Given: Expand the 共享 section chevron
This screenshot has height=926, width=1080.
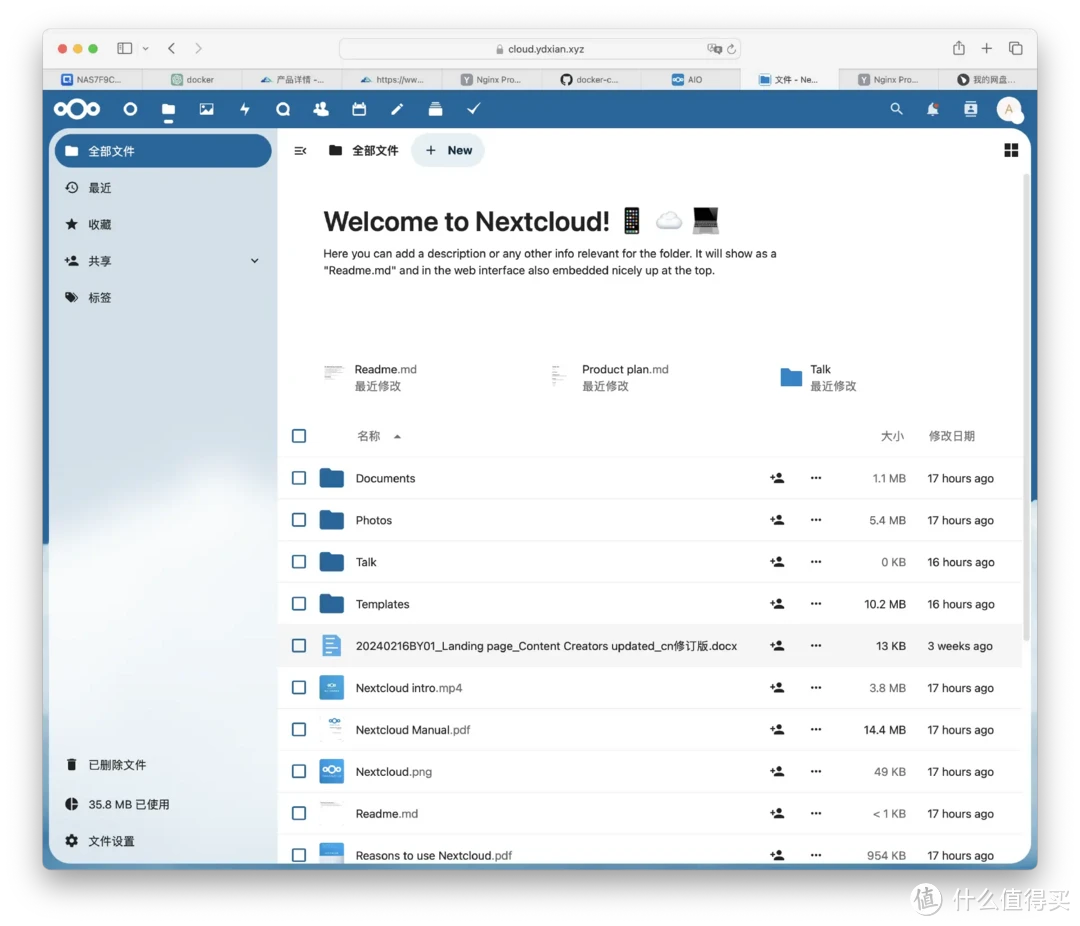Looking at the screenshot, I should [255, 261].
